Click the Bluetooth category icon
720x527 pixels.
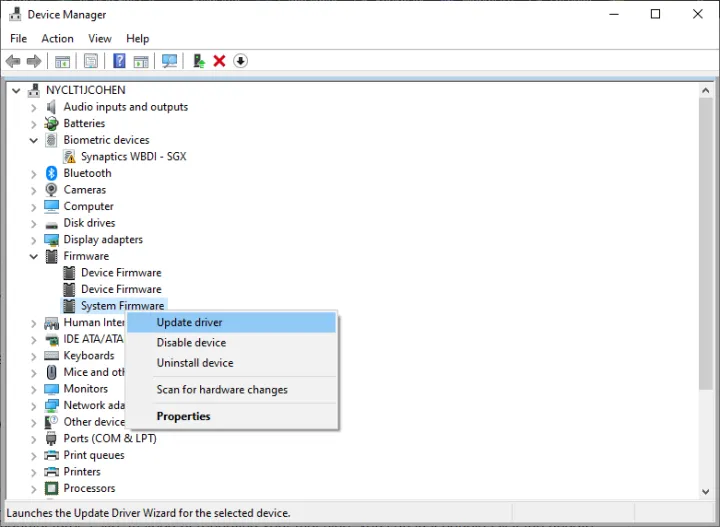click(x=52, y=173)
